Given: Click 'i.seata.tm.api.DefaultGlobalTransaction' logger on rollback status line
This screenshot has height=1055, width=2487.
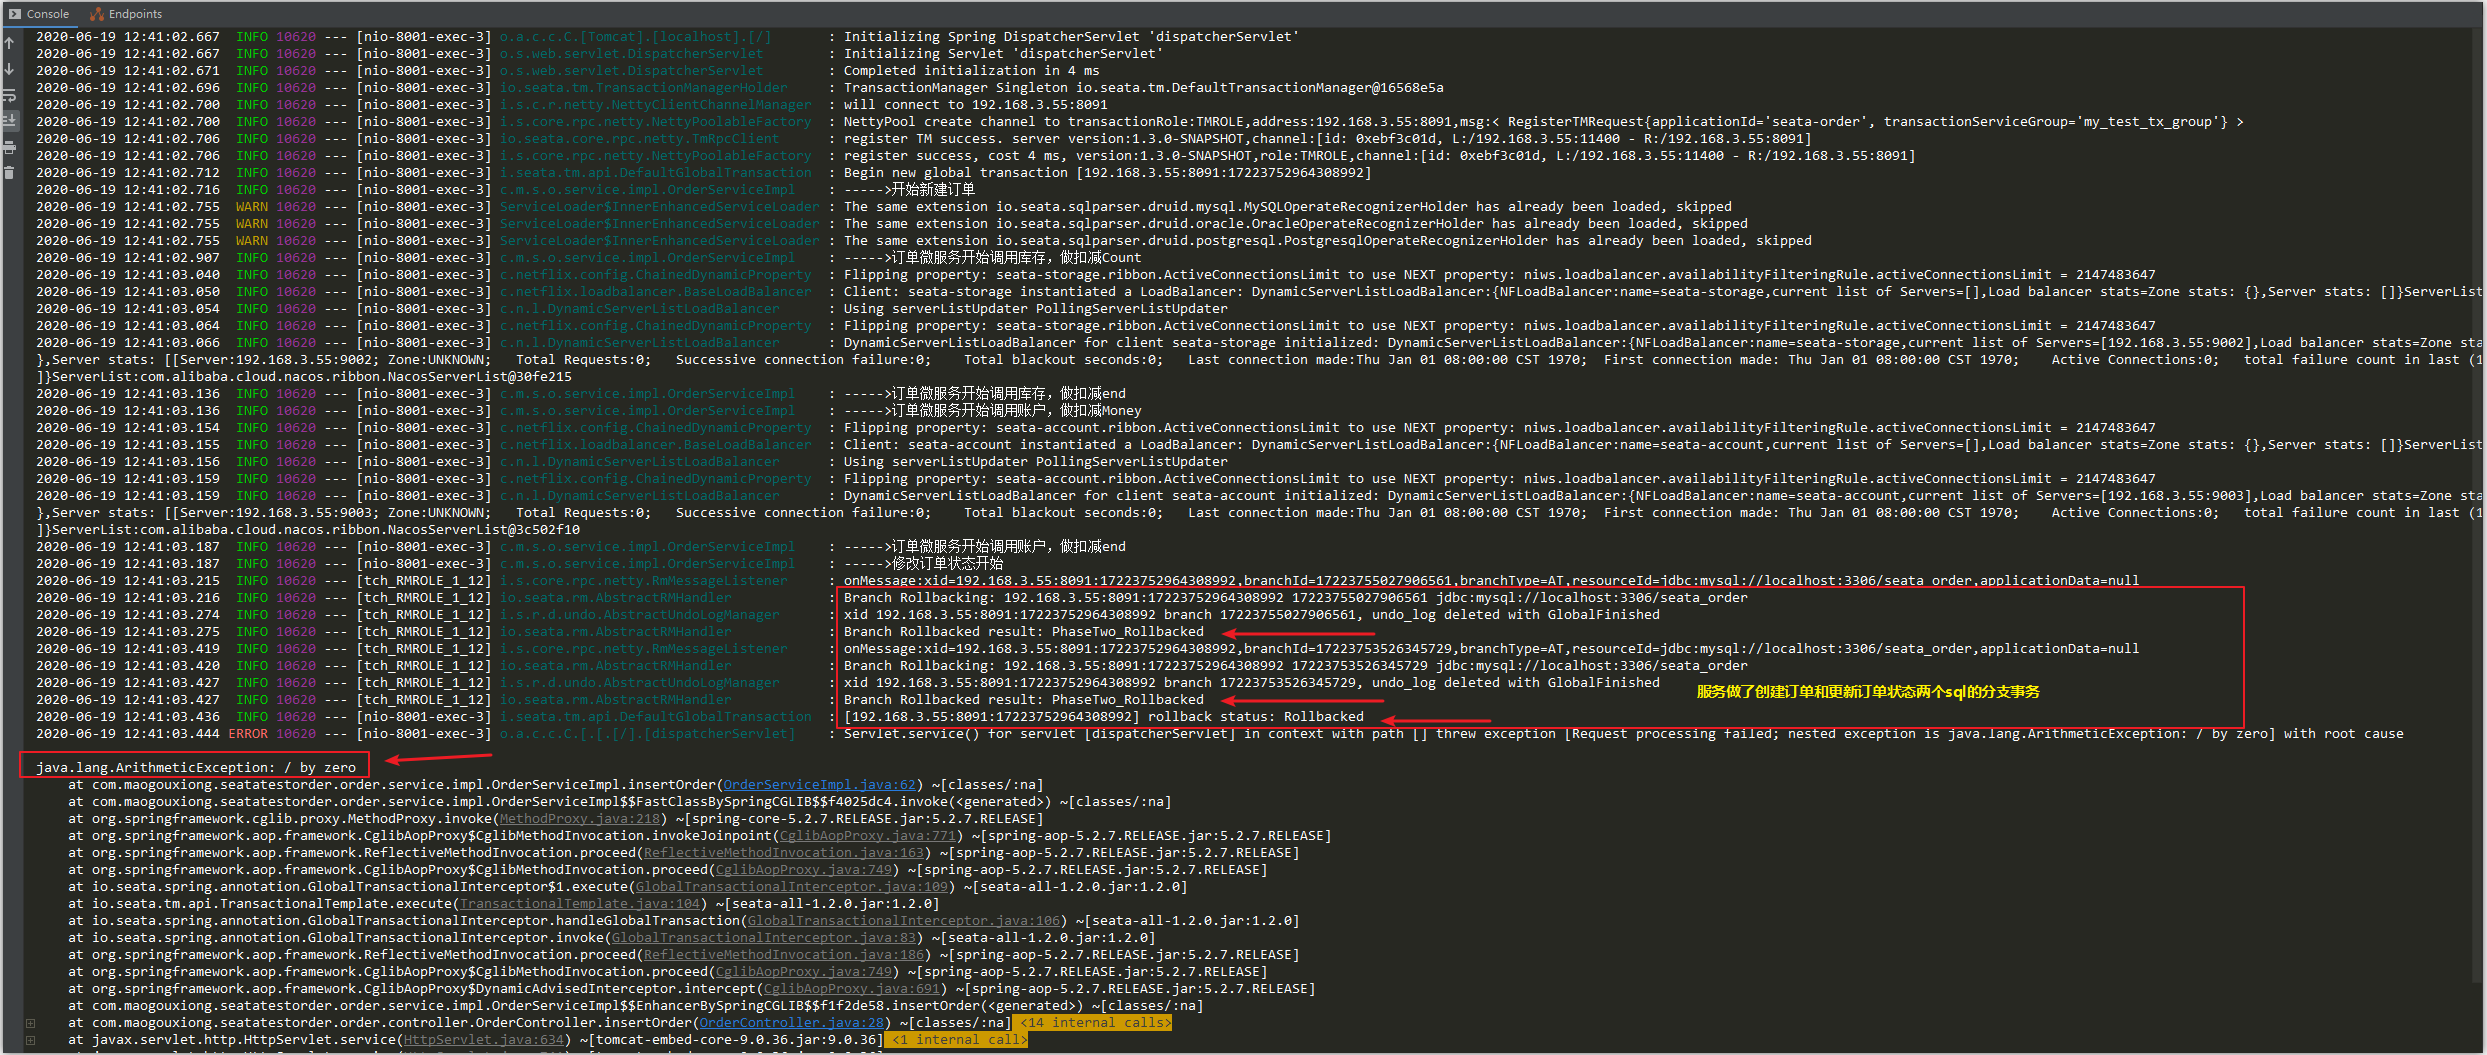Looking at the screenshot, I should 656,717.
